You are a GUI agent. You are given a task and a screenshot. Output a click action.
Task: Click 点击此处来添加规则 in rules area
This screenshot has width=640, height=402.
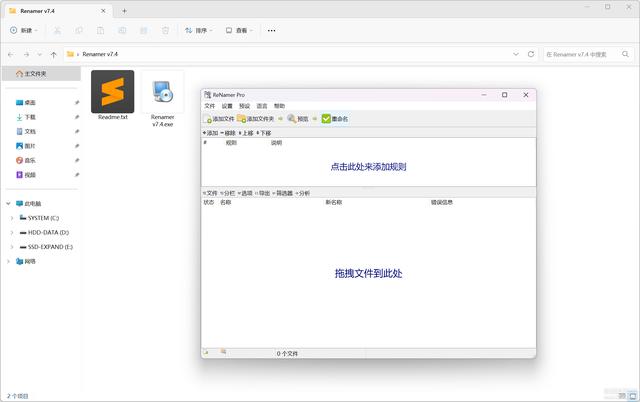coord(368,167)
